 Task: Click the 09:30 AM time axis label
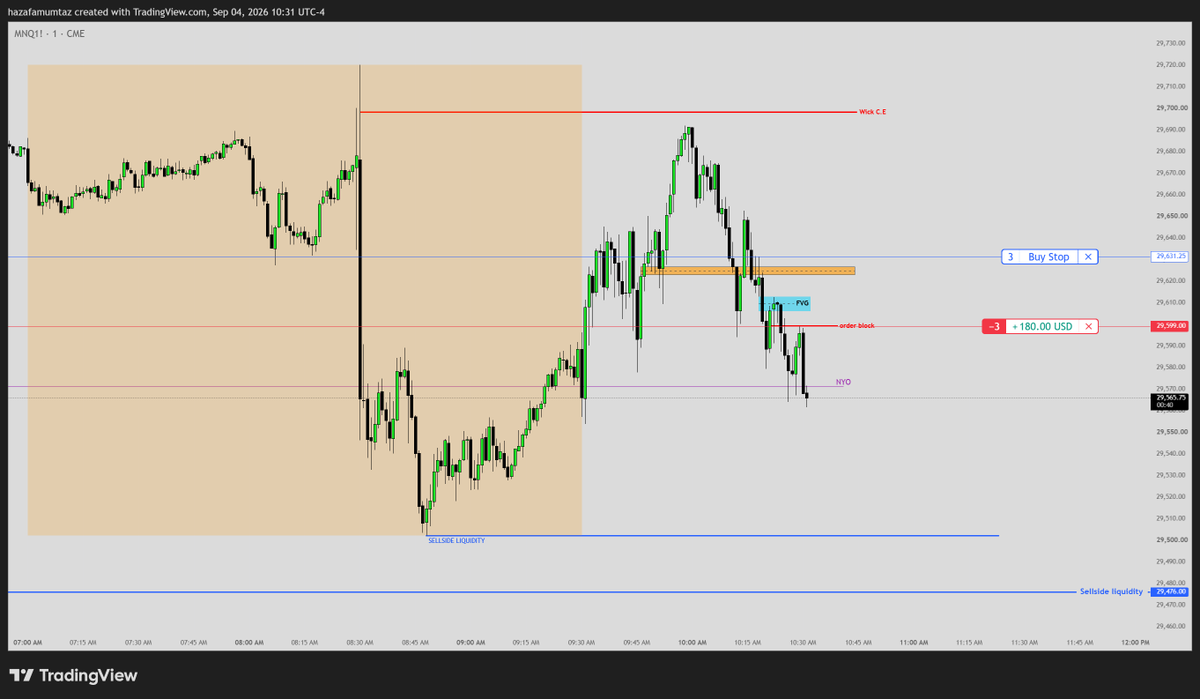click(x=582, y=642)
